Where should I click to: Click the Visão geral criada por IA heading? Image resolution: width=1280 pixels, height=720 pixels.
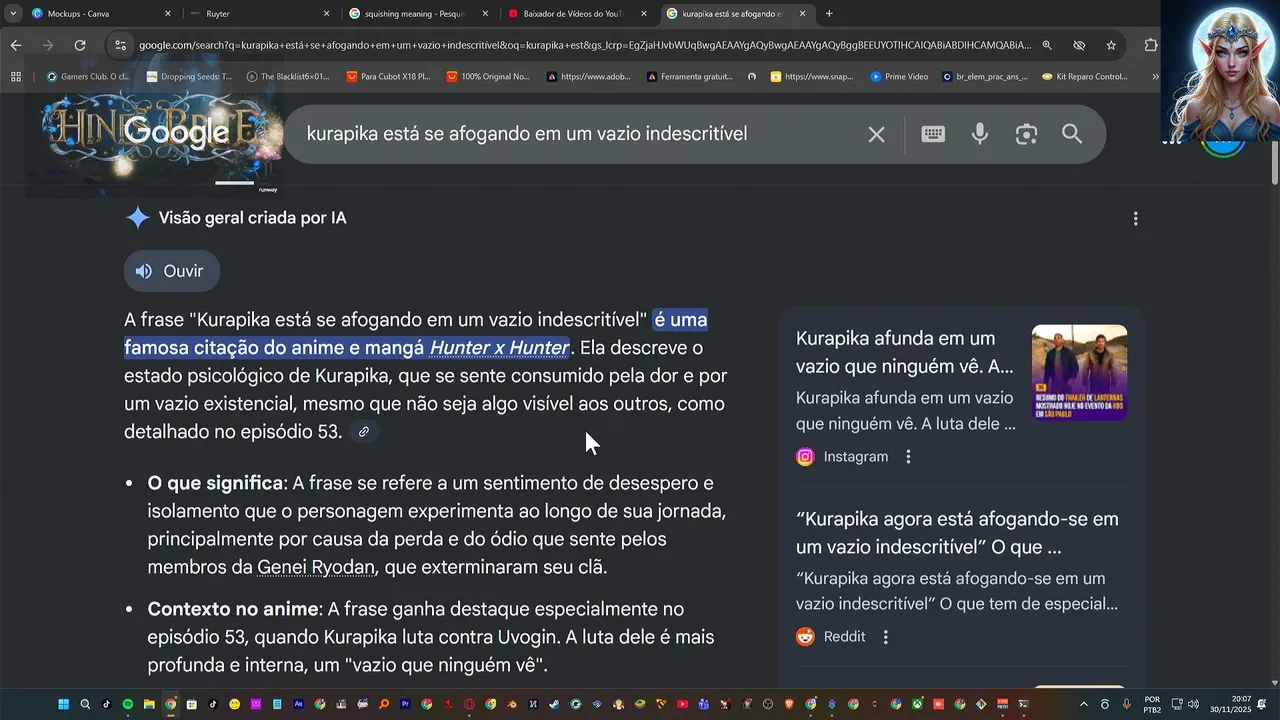tap(252, 218)
